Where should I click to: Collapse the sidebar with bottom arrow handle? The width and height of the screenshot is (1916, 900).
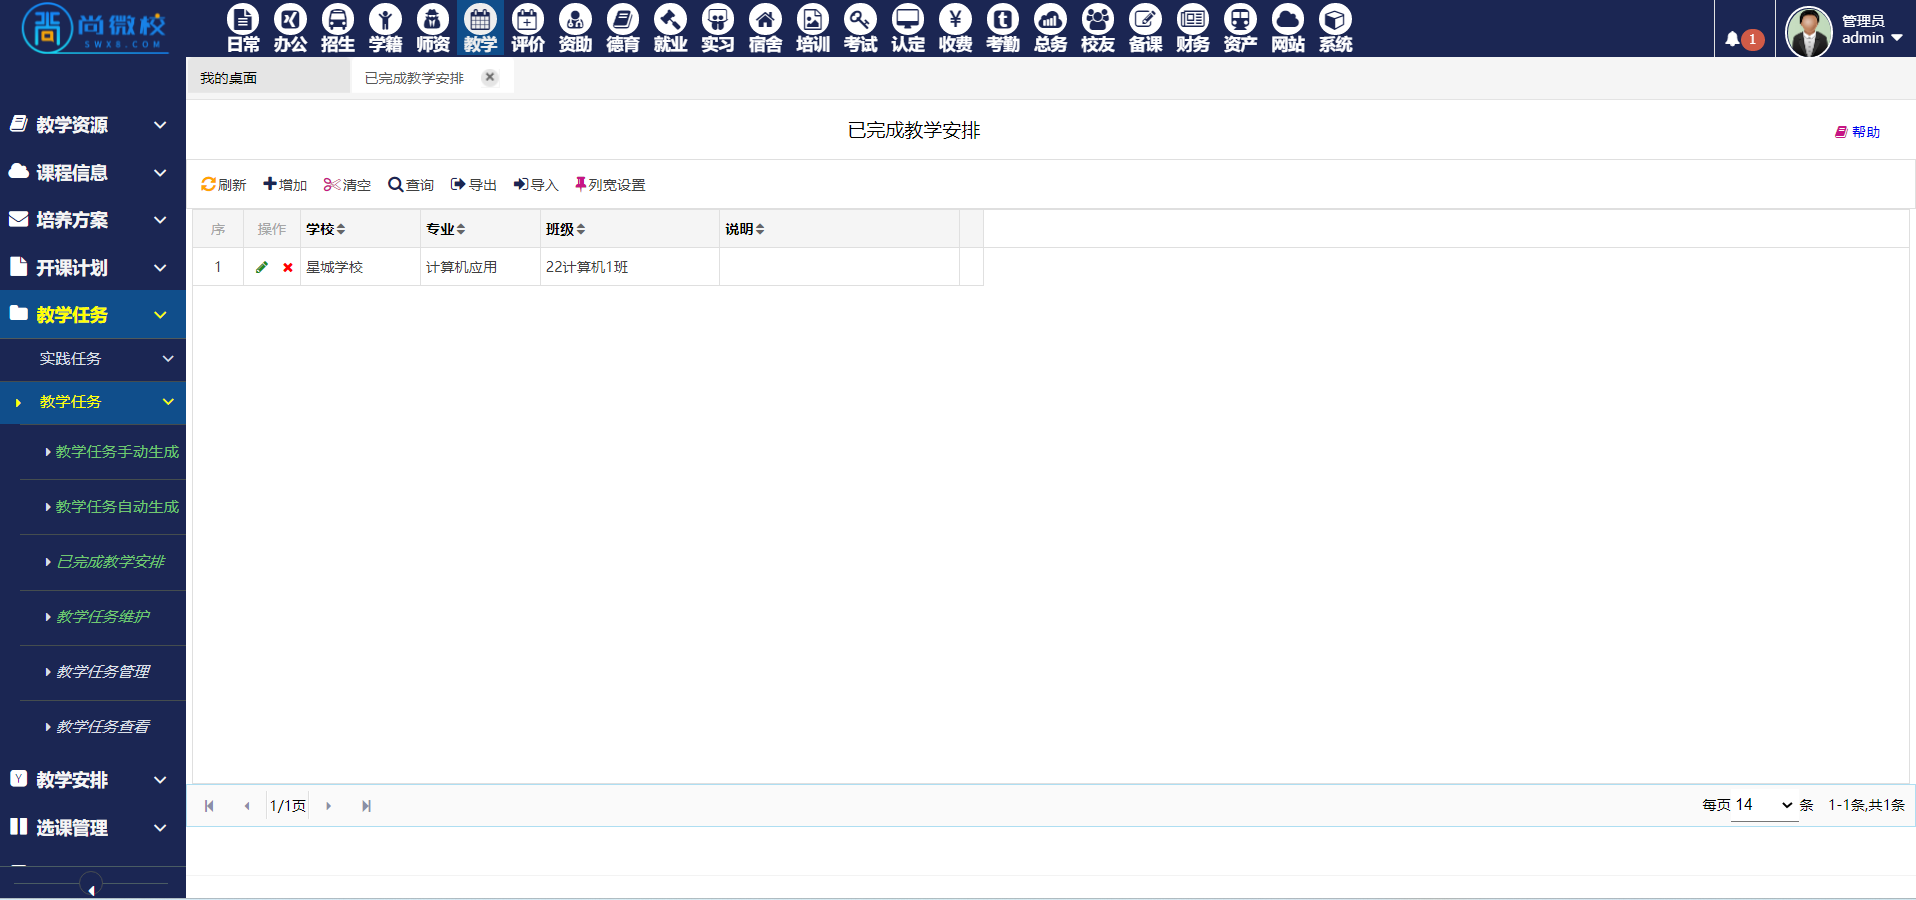91,886
